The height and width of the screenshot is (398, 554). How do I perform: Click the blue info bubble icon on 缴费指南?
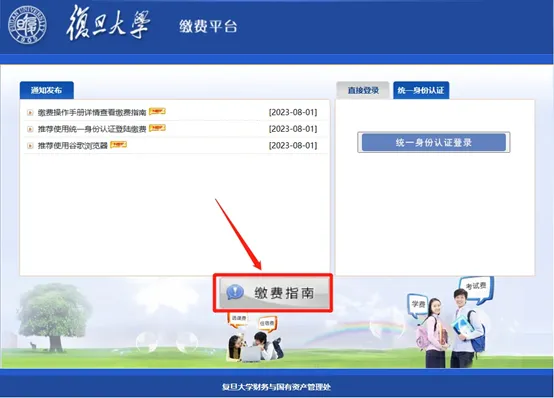point(235,293)
